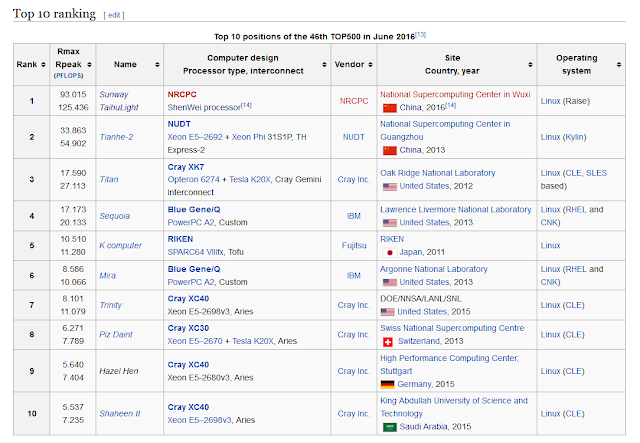Open K computer link
640x443 pixels.
(x=120, y=245)
